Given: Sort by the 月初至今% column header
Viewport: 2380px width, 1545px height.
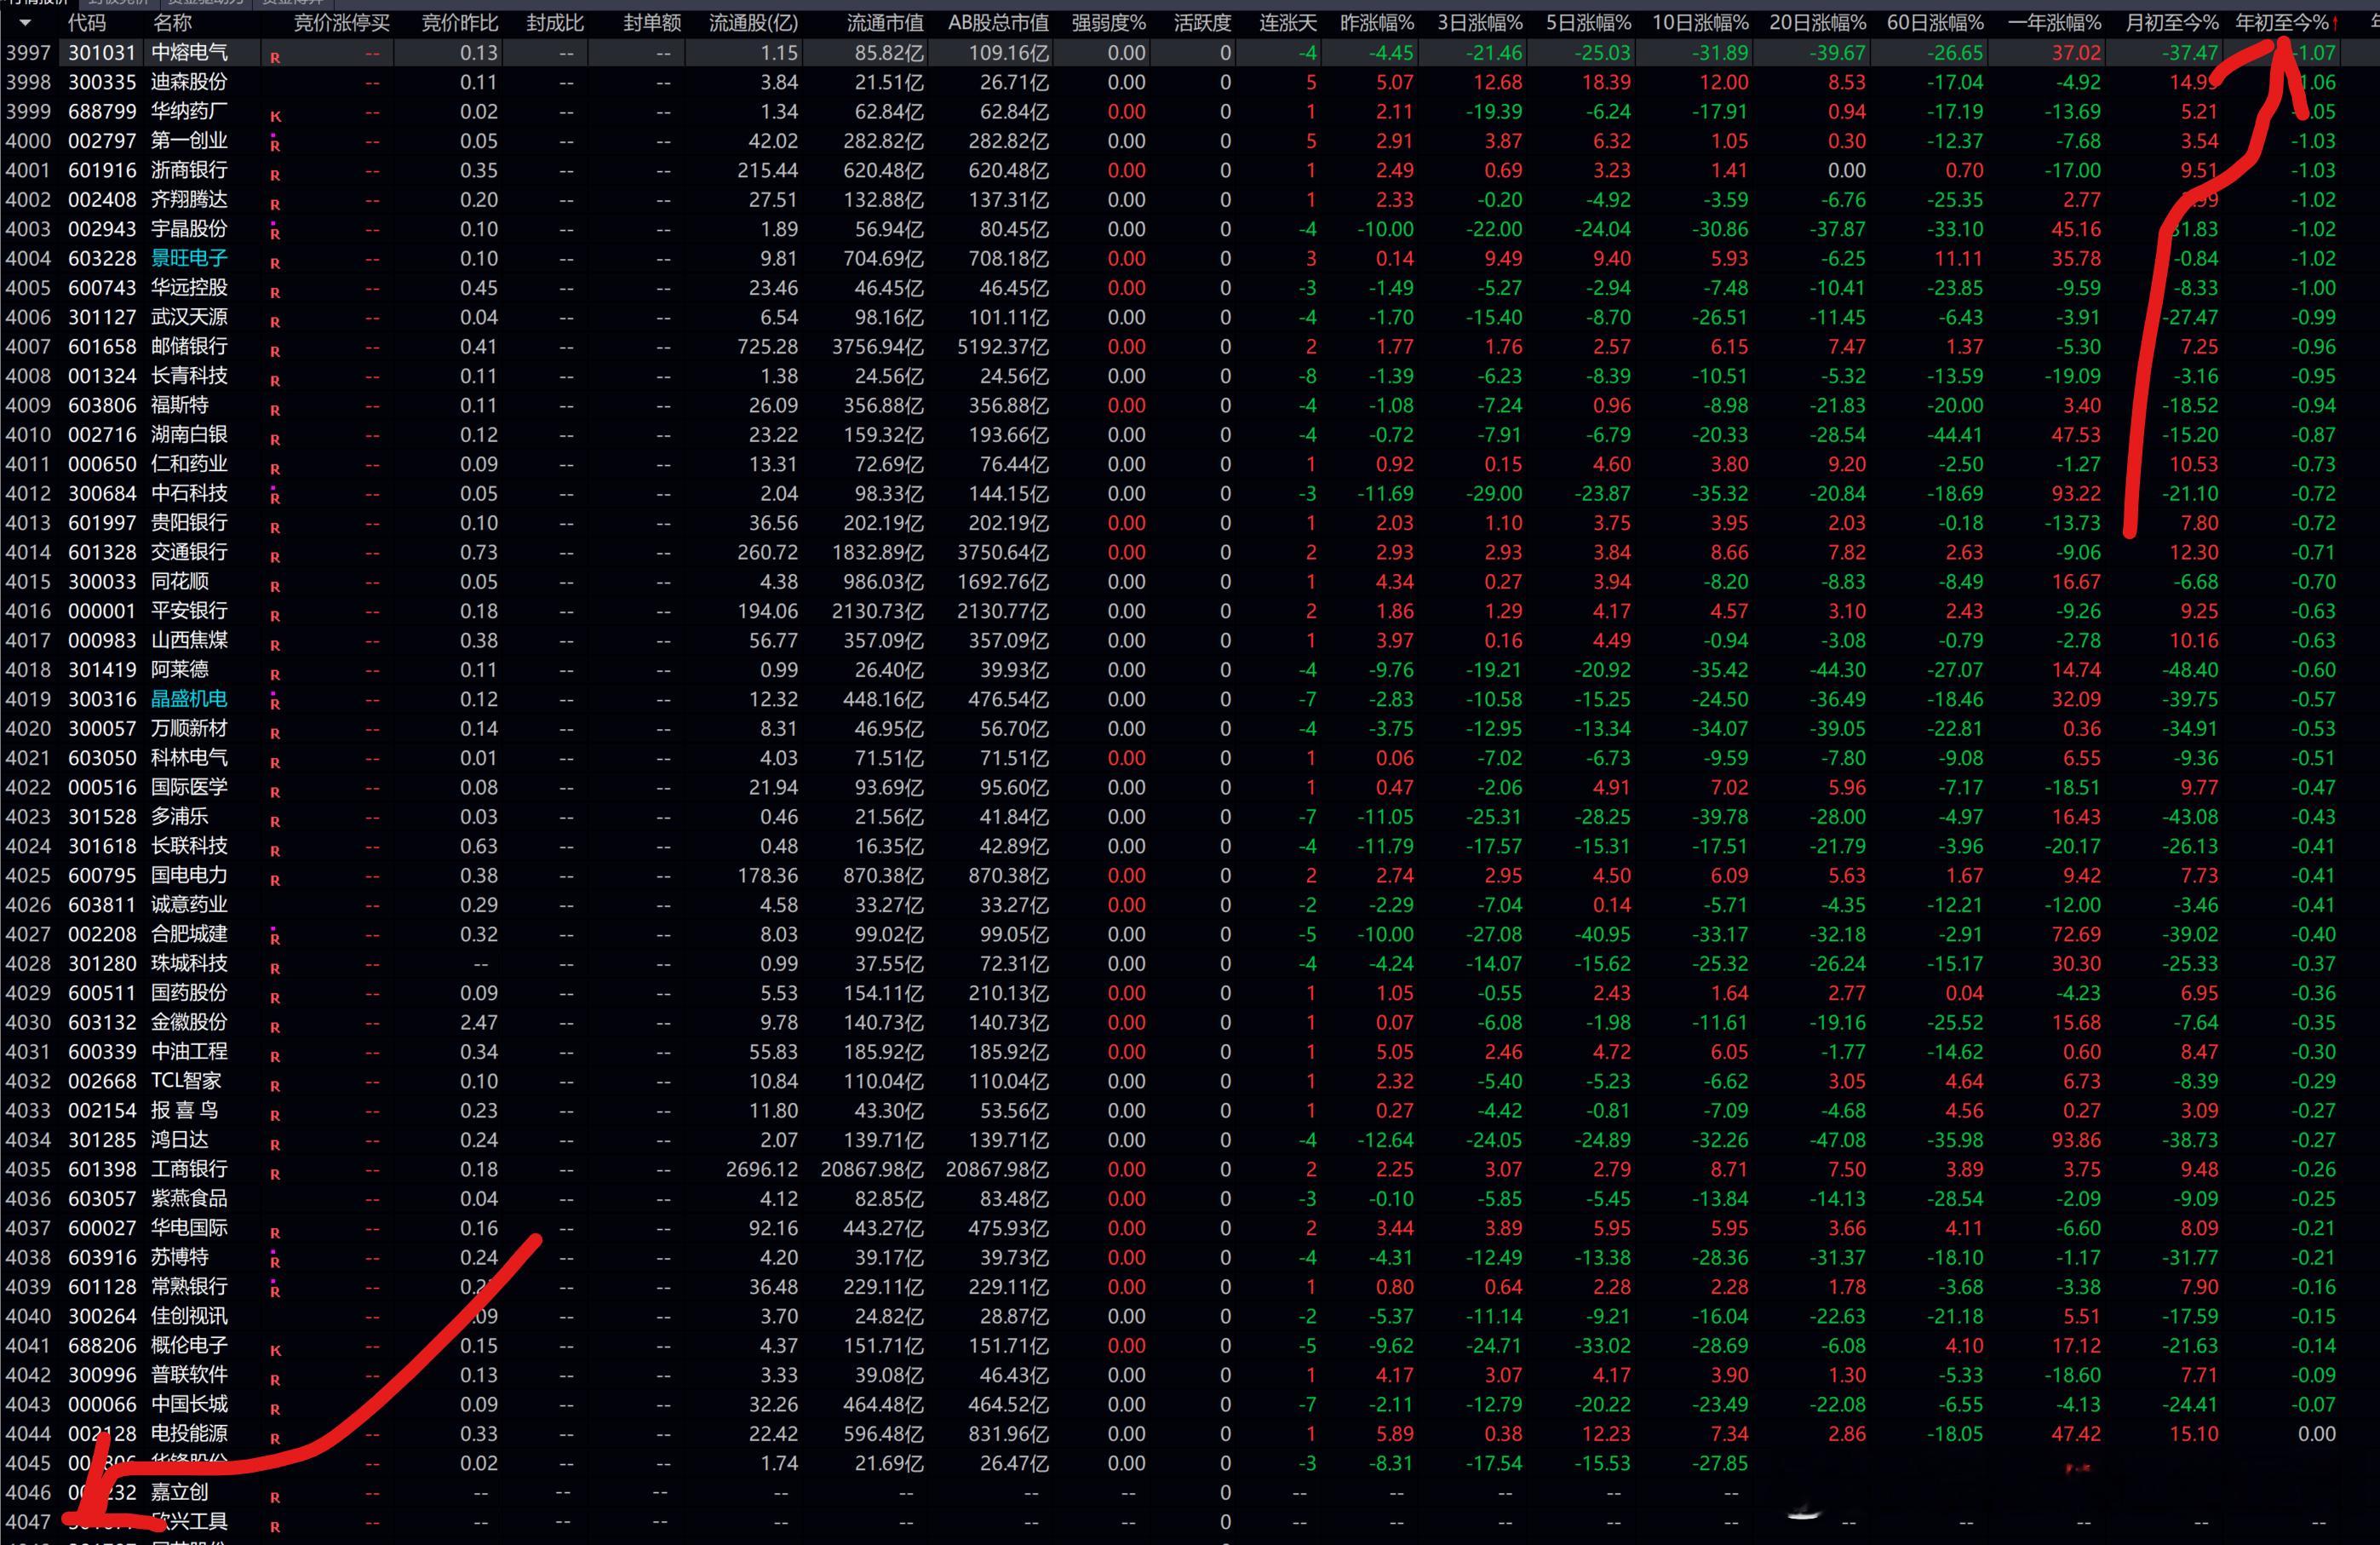Looking at the screenshot, I should click(2171, 23).
